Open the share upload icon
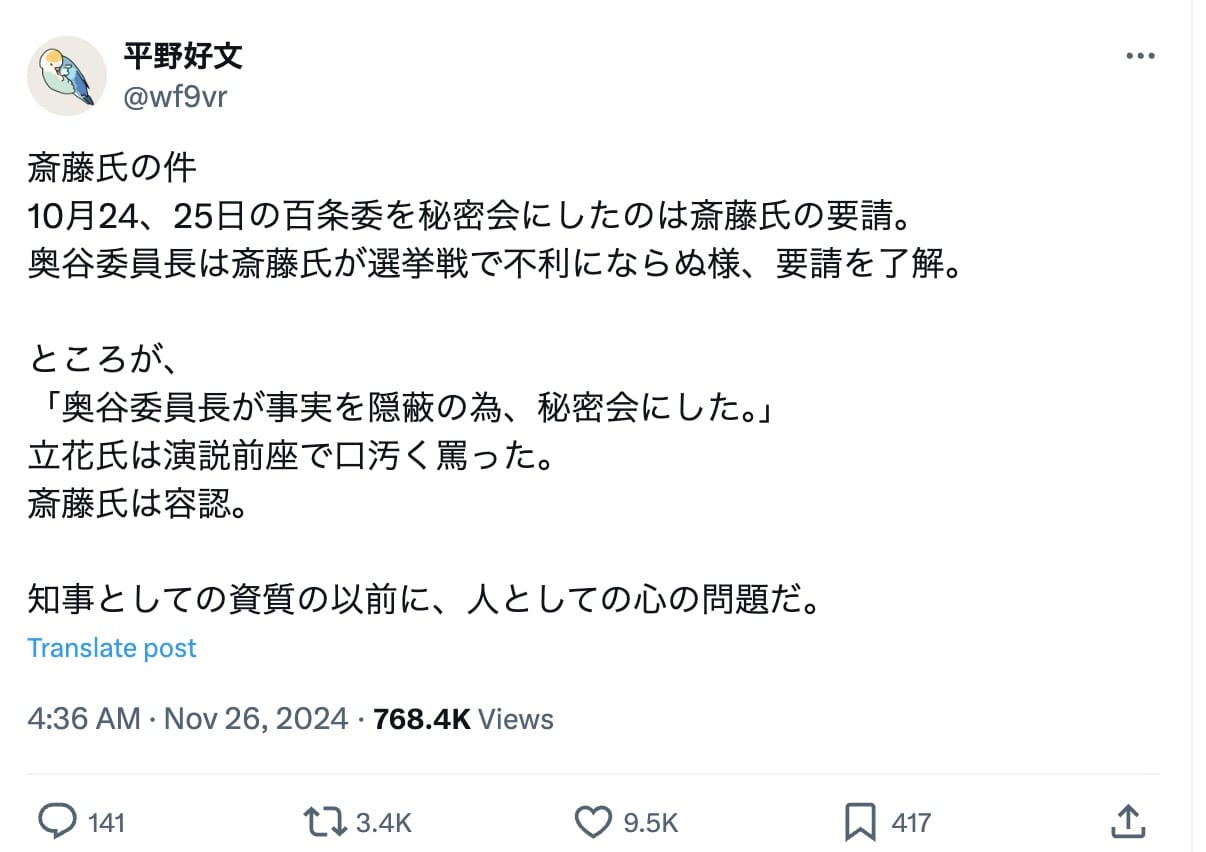 1127,822
